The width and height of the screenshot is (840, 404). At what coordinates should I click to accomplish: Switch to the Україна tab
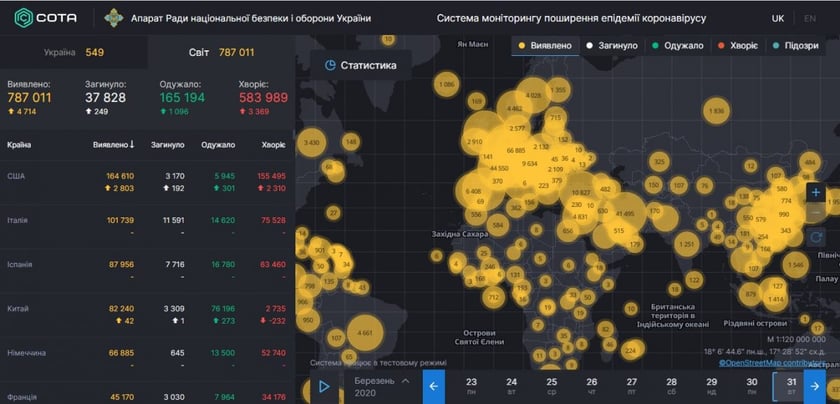(73, 51)
